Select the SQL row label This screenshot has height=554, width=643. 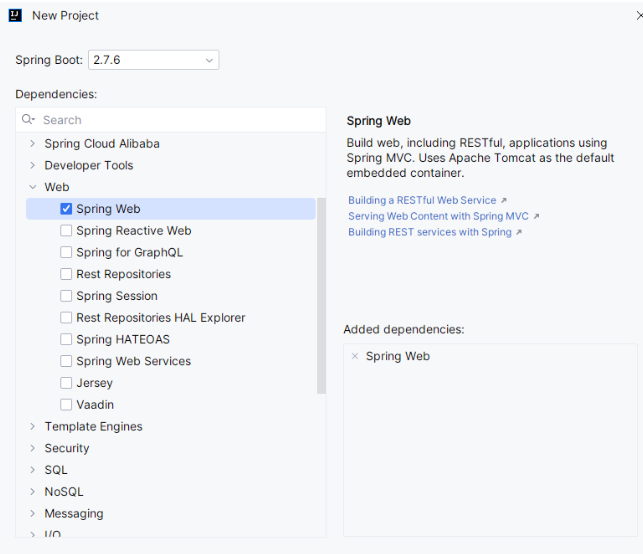point(56,470)
